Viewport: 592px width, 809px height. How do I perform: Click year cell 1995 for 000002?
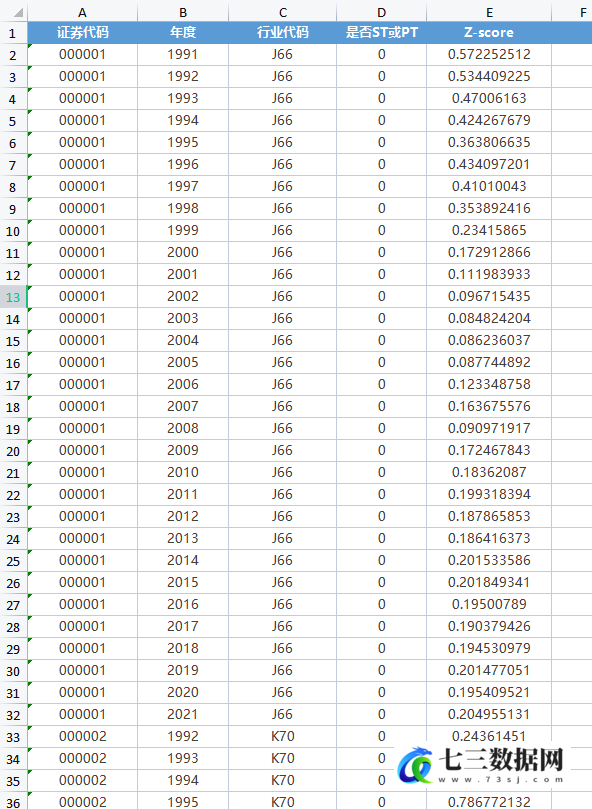183,802
